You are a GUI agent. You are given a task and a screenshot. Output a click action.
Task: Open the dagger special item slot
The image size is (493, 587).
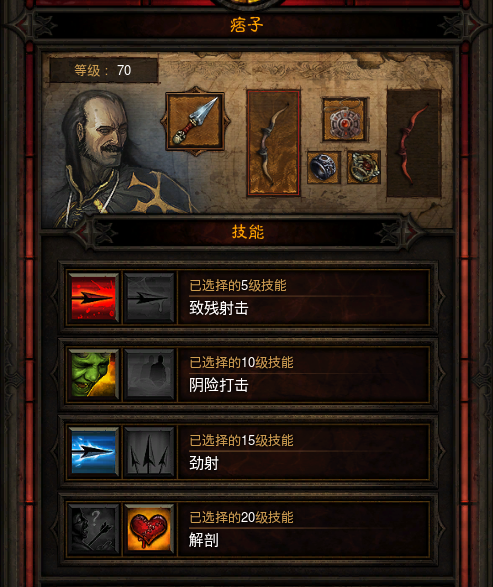click(195, 122)
